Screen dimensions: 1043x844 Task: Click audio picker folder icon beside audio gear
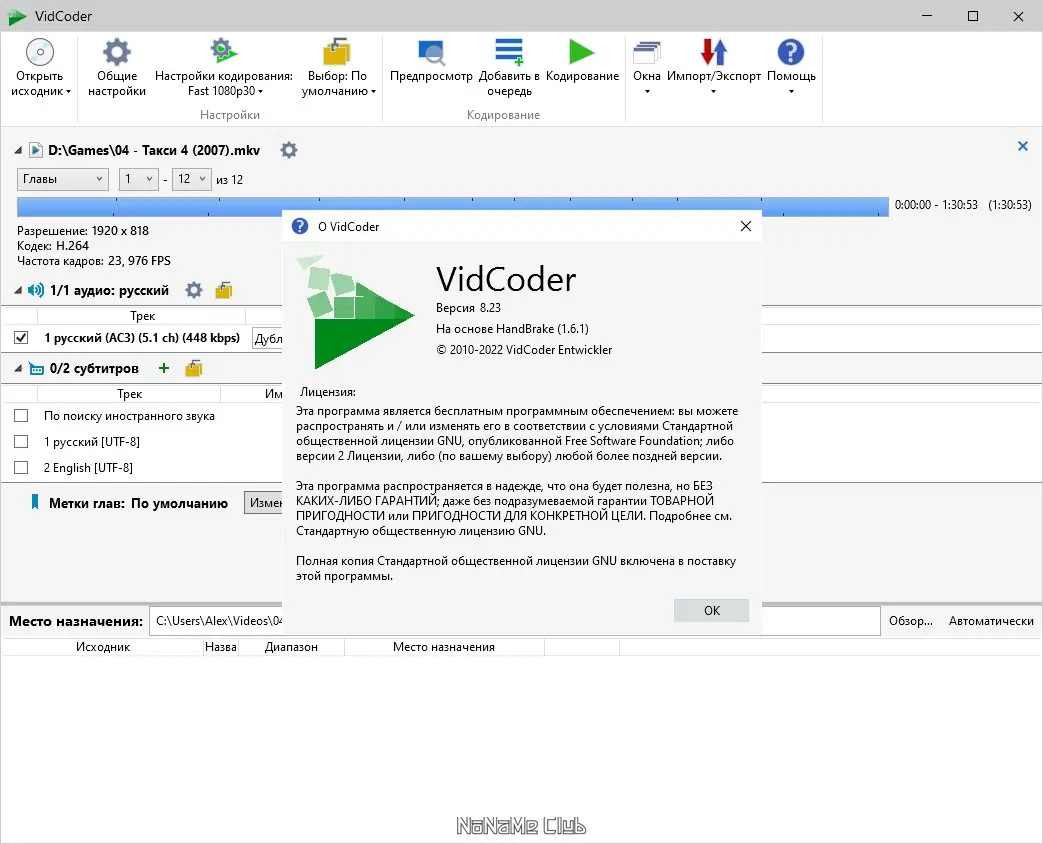click(x=224, y=290)
